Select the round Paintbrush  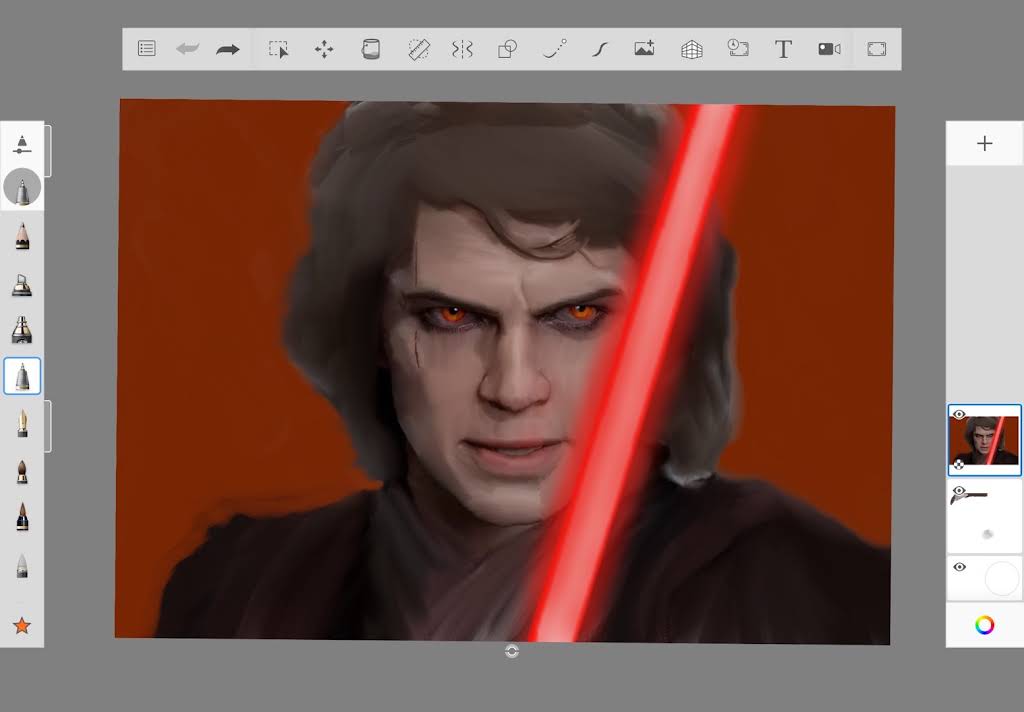coord(22,471)
